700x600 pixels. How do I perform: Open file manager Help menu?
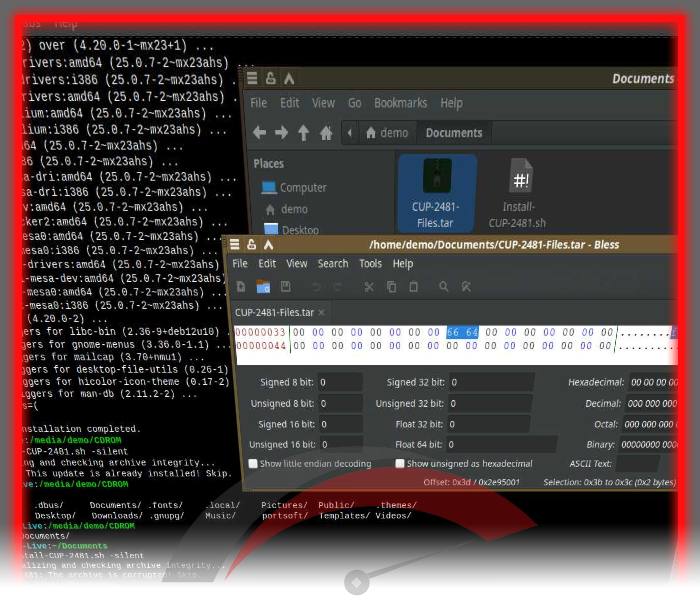(451, 103)
